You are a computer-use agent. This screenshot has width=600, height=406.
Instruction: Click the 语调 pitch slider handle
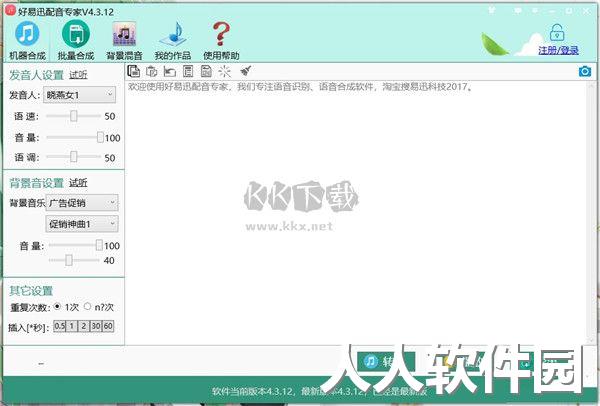coord(73,157)
